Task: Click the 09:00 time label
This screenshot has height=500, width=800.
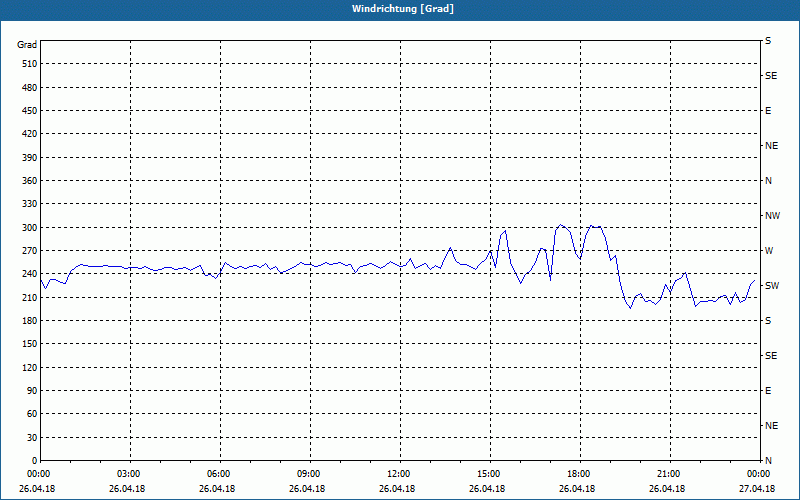Action: point(307,474)
